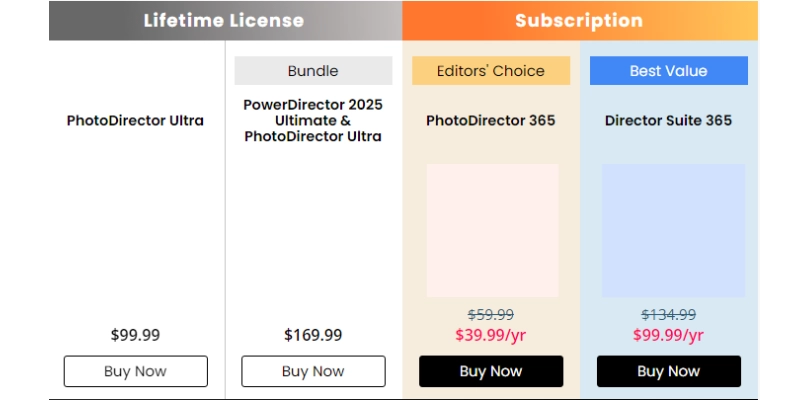Click Buy Now for PhotoDirector Ultra

(136, 371)
